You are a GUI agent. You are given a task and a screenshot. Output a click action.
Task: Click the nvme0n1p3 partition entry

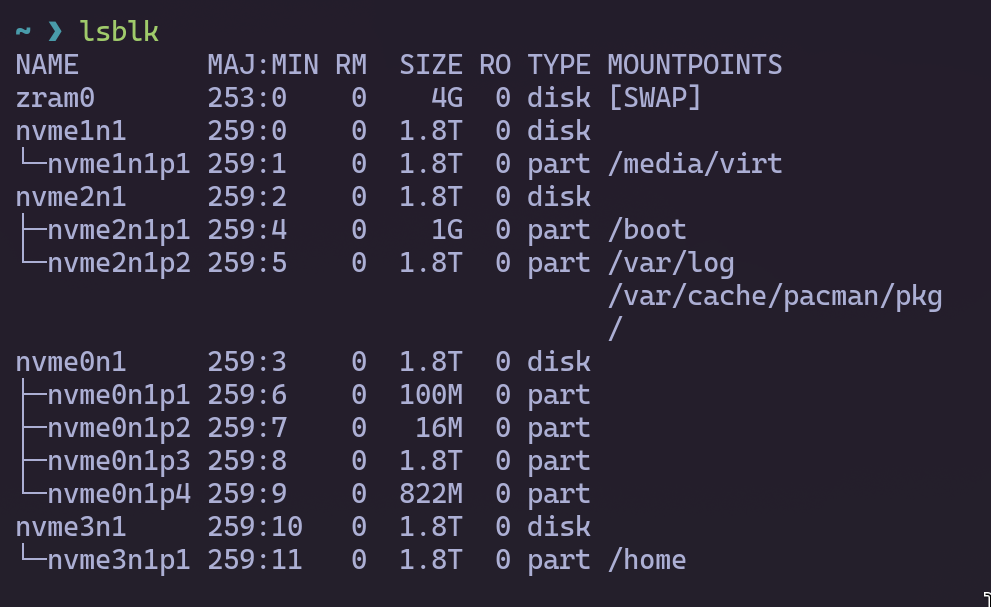pos(118,460)
